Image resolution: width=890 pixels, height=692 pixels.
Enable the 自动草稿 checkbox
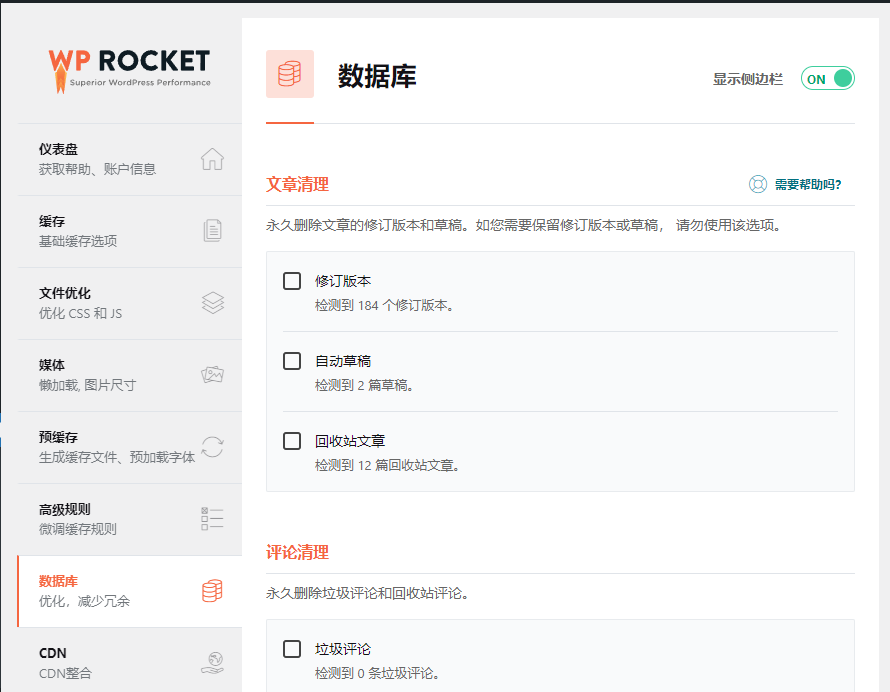292,361
